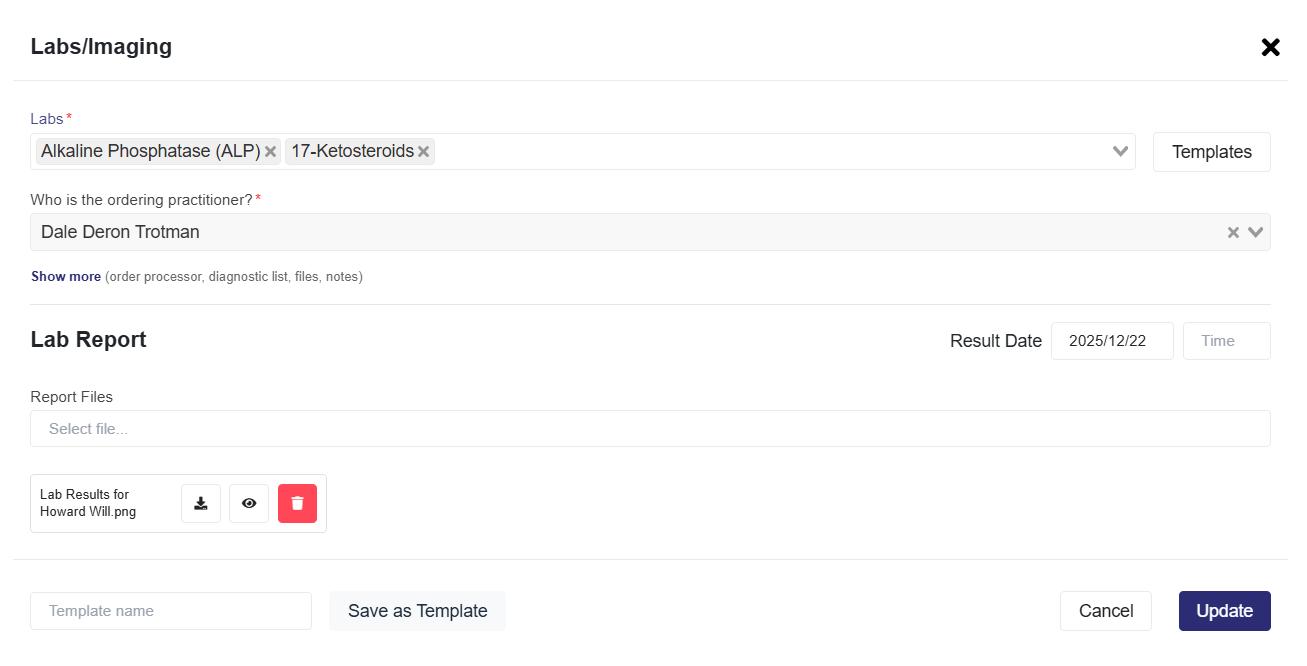Click Save as Template button
This screenshot has height=666, width=1307.
click(x=417, y=611)
